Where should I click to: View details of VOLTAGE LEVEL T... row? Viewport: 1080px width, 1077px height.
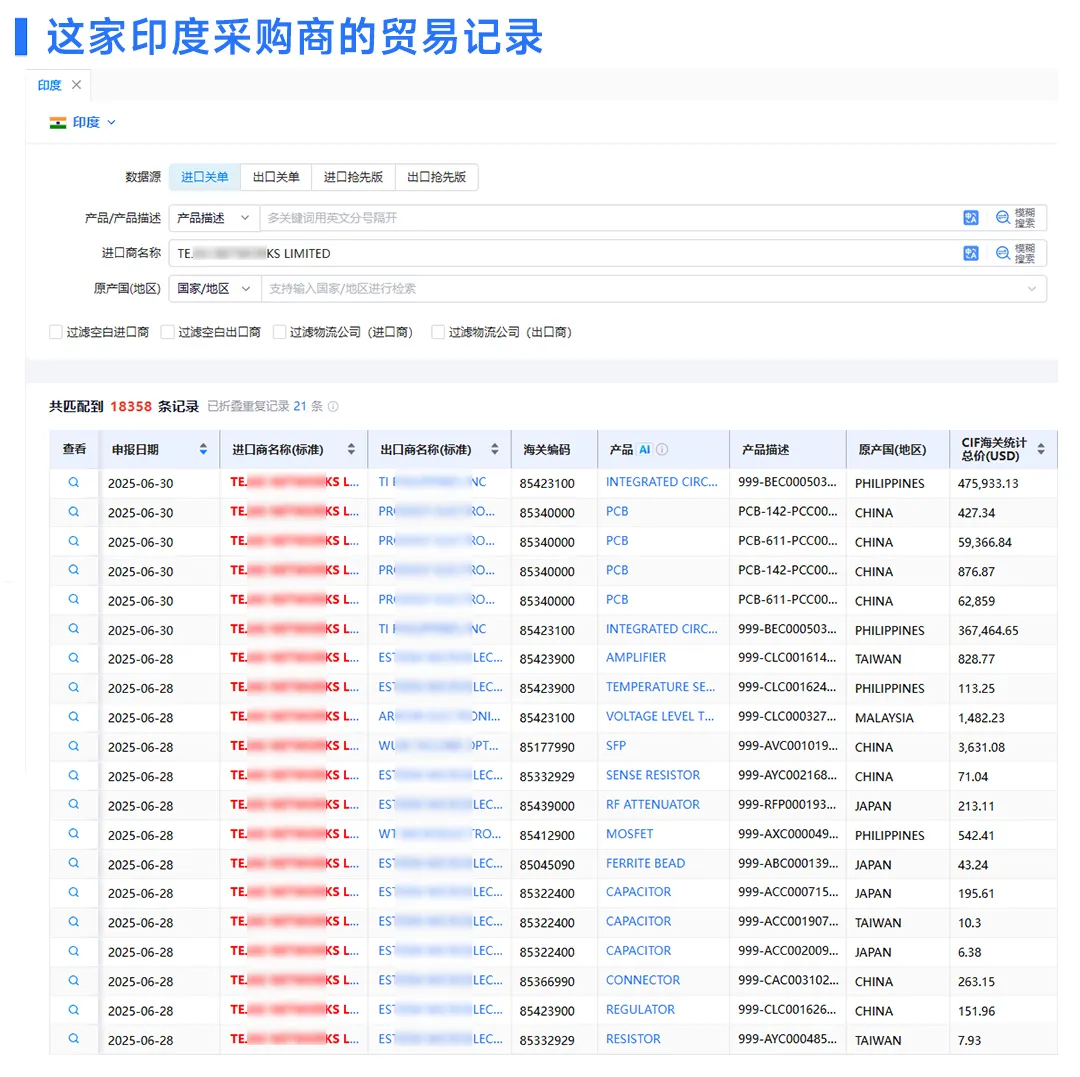(74, 717)
